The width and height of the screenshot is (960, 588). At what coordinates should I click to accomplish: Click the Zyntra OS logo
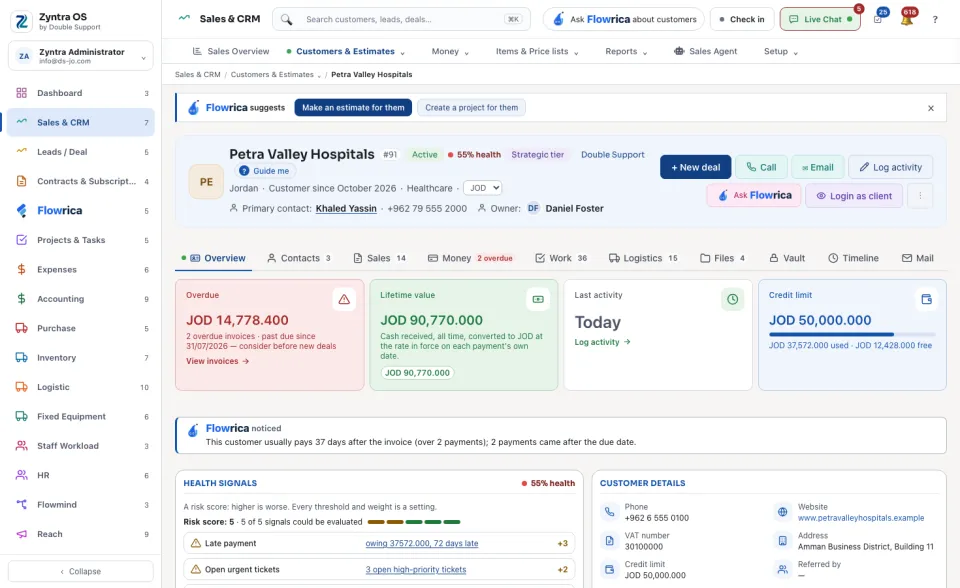pos(21,21)
